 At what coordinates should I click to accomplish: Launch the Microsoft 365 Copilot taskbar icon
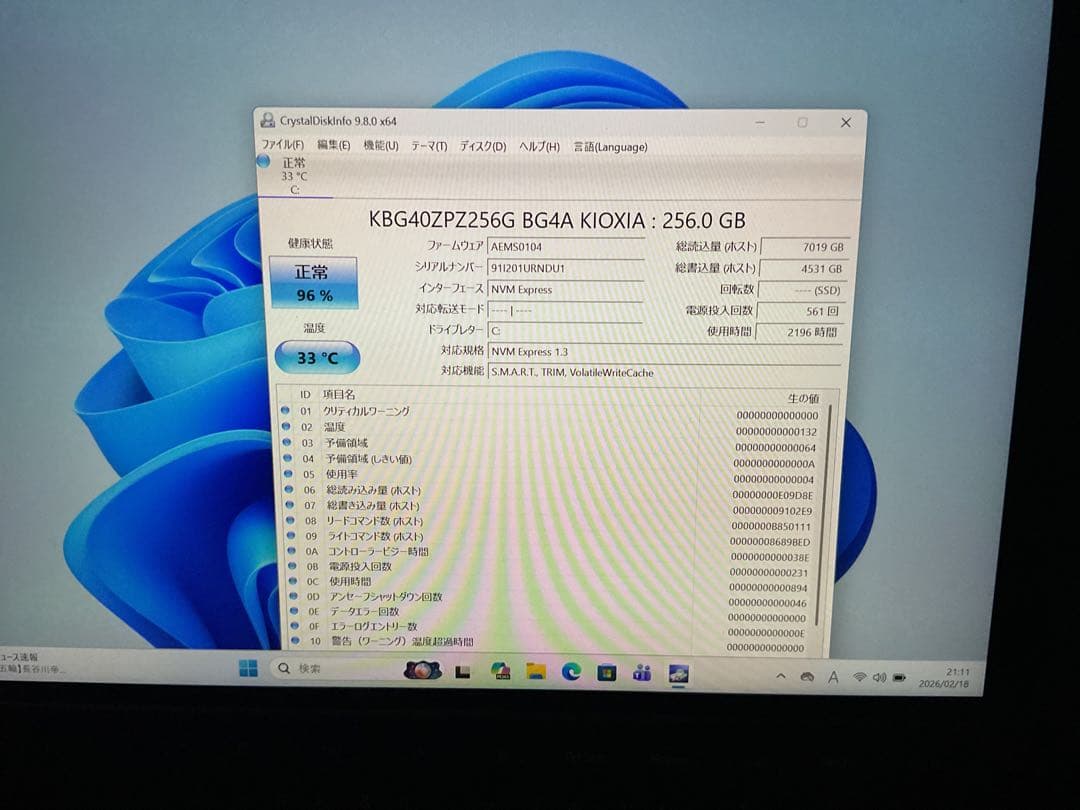point(500,671)
